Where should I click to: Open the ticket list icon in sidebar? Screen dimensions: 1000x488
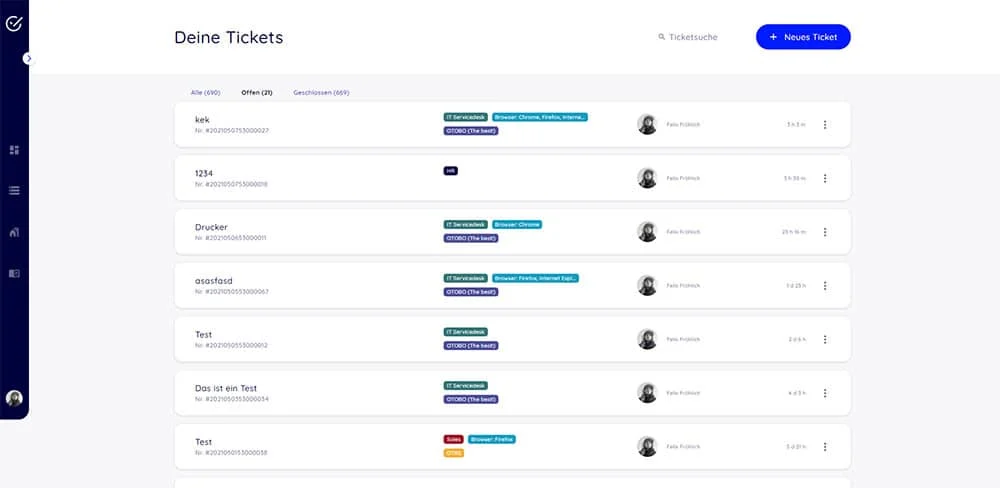(x=14, y=190)
